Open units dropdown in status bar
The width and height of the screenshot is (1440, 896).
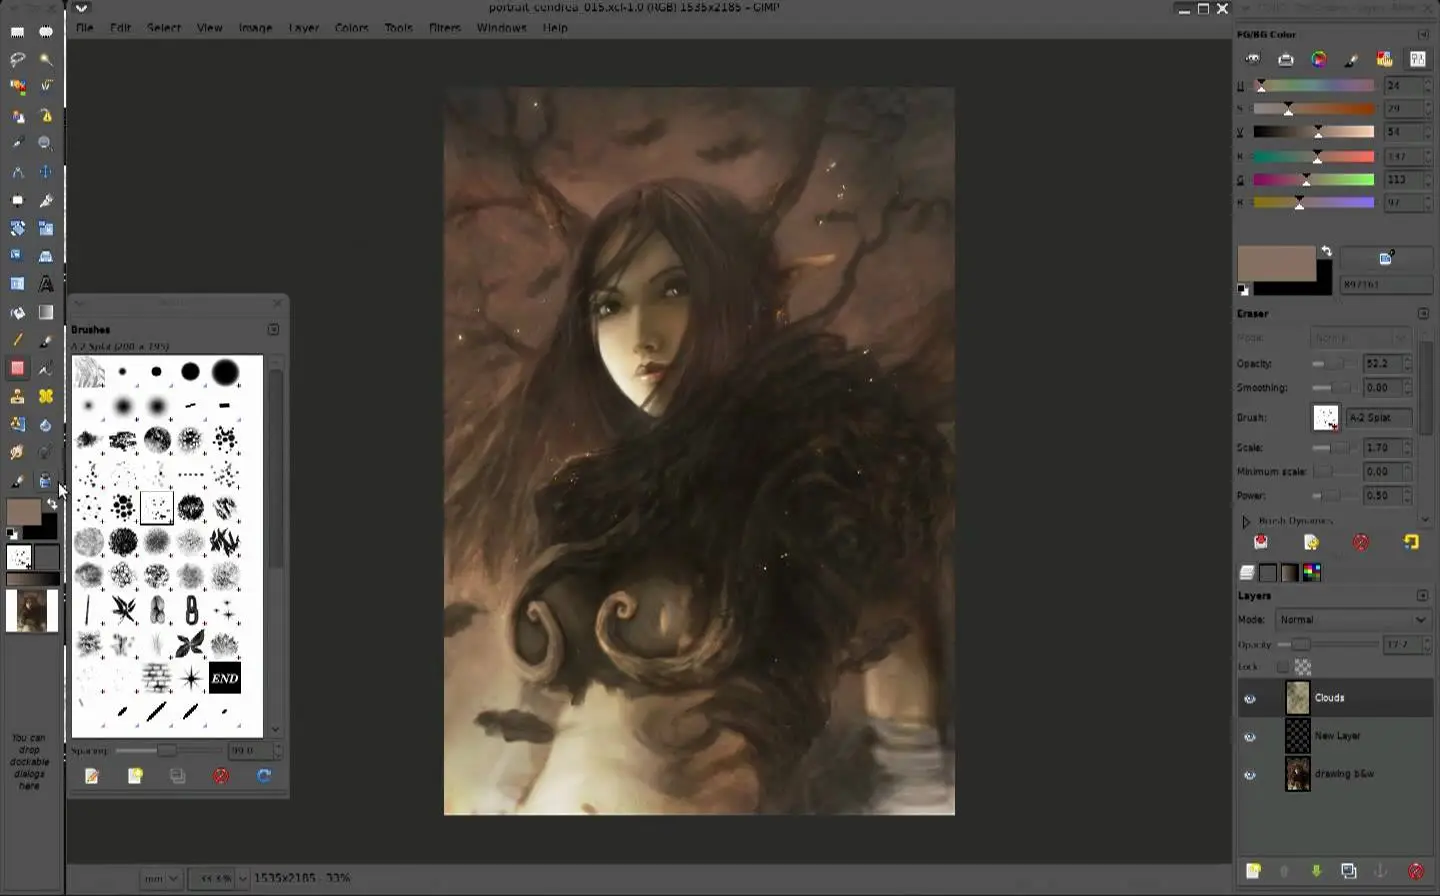(x=160, y=879)
